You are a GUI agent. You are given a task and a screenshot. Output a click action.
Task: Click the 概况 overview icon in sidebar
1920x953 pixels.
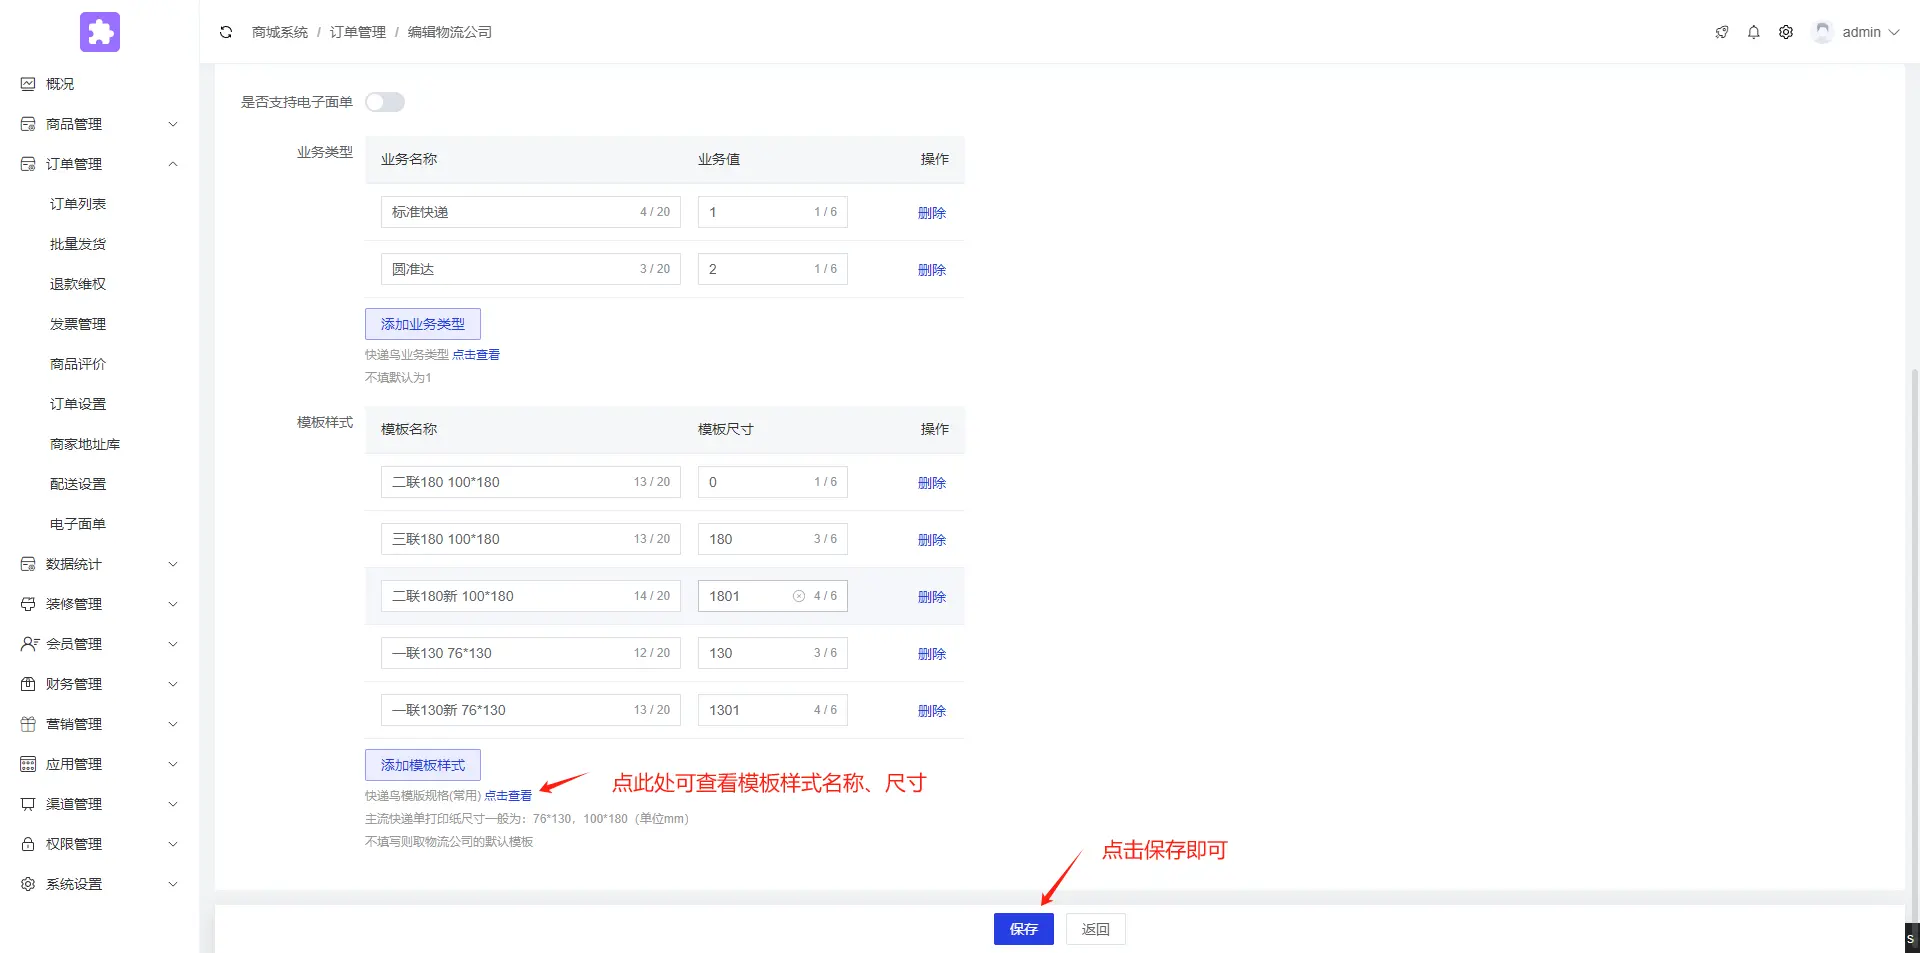(28, 84)
